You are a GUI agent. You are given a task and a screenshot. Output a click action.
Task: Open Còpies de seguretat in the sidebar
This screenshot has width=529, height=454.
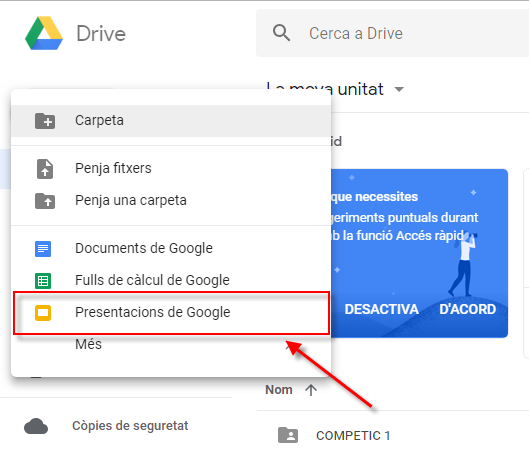130,426
